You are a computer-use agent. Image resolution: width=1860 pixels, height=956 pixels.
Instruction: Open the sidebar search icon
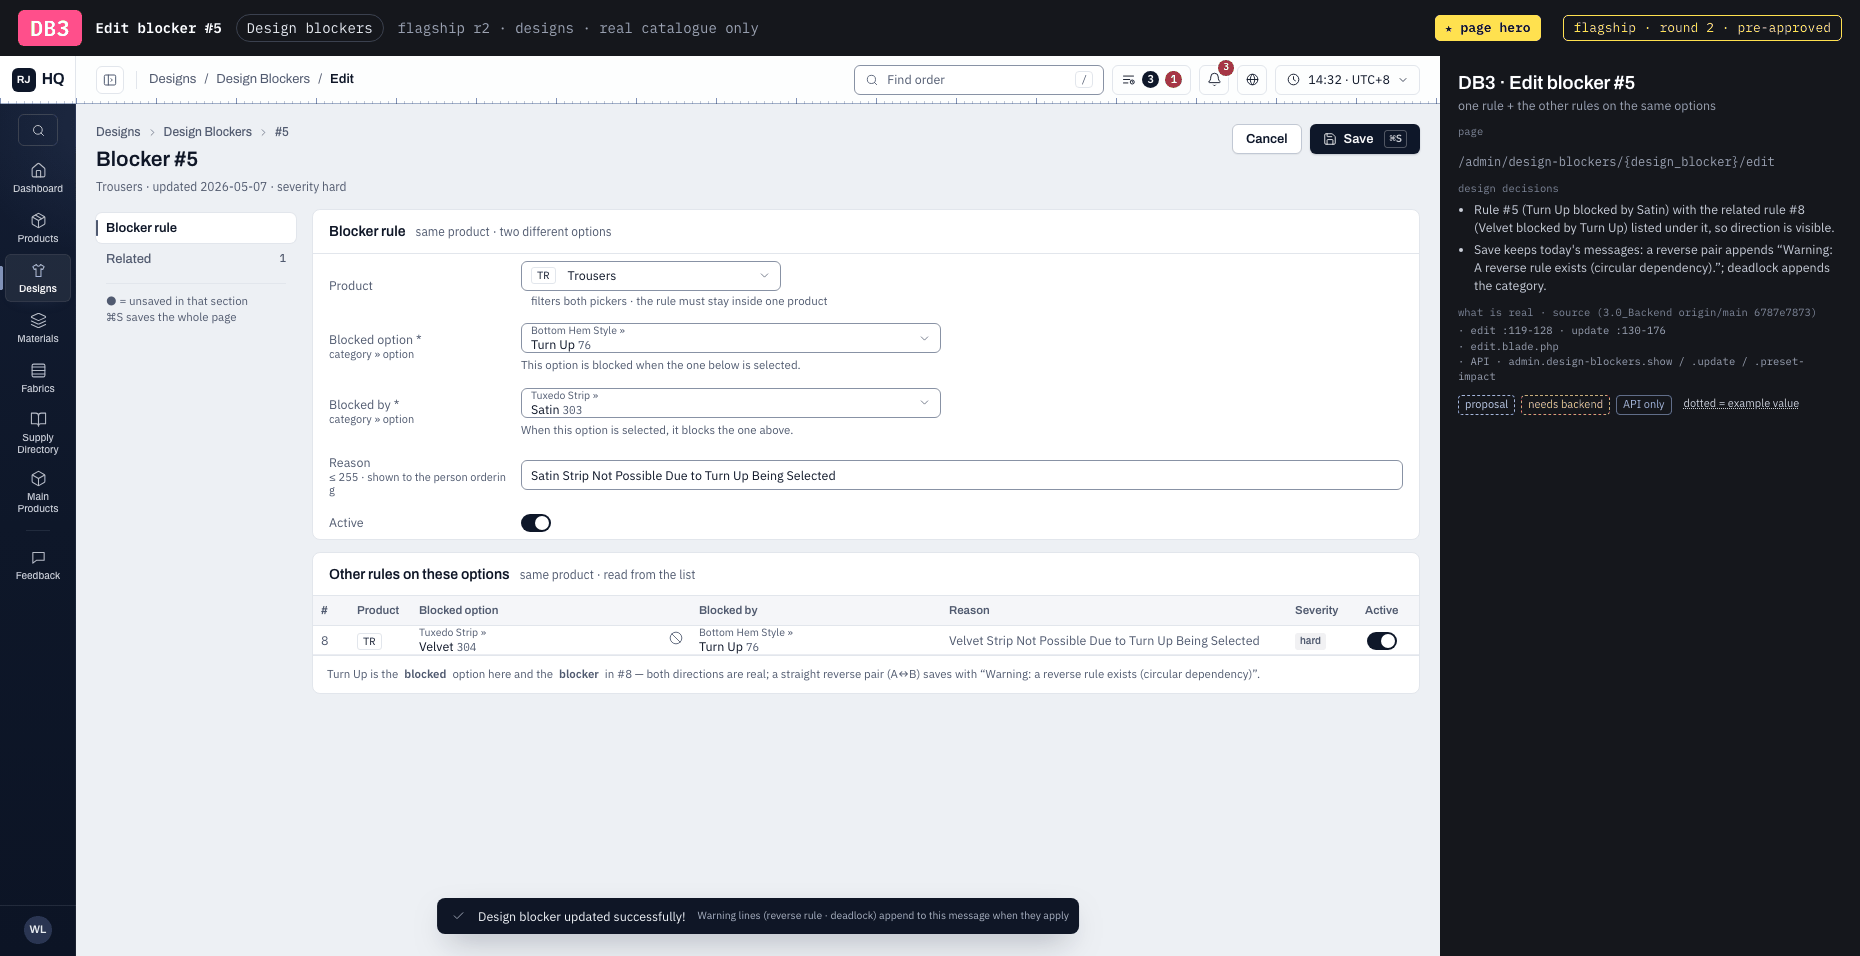38,130
